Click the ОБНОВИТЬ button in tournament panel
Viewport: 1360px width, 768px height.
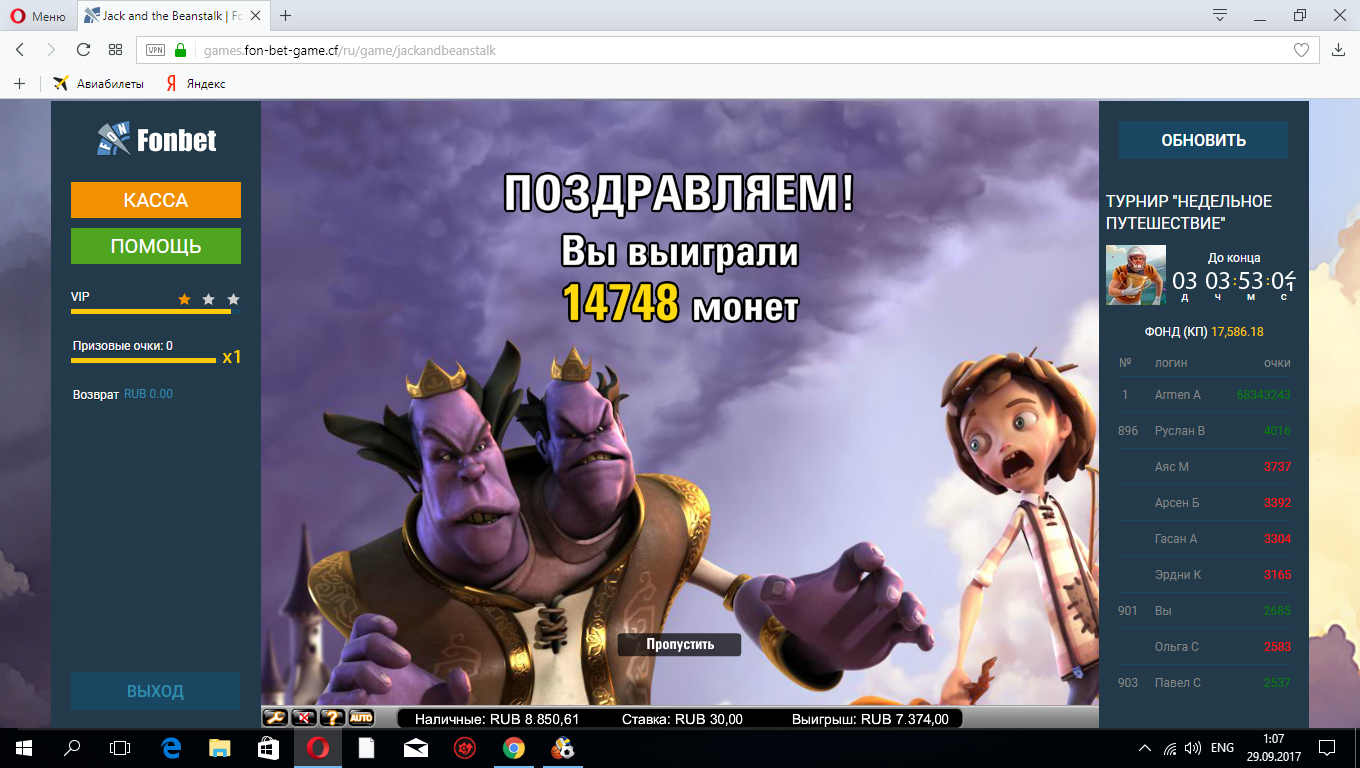coord(1203,140)
